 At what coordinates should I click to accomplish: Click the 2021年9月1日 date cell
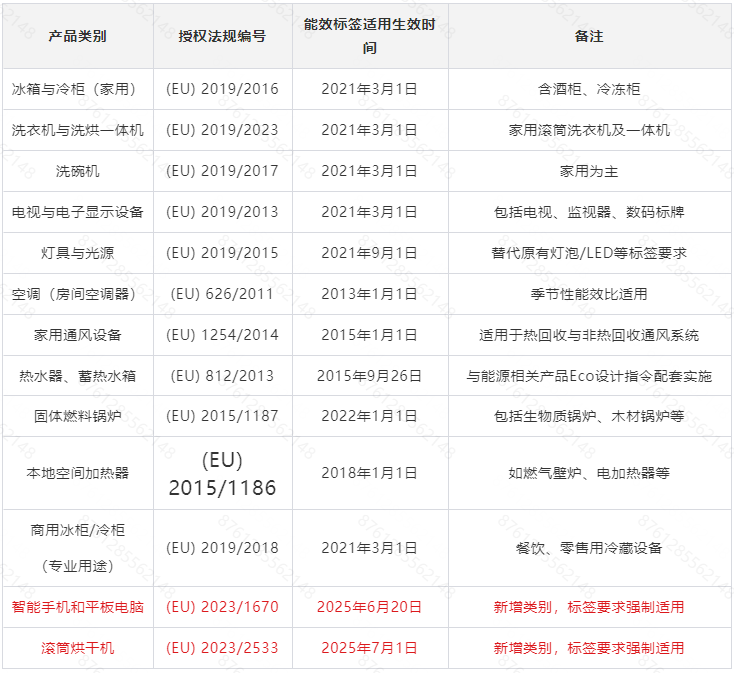point(369,253)
